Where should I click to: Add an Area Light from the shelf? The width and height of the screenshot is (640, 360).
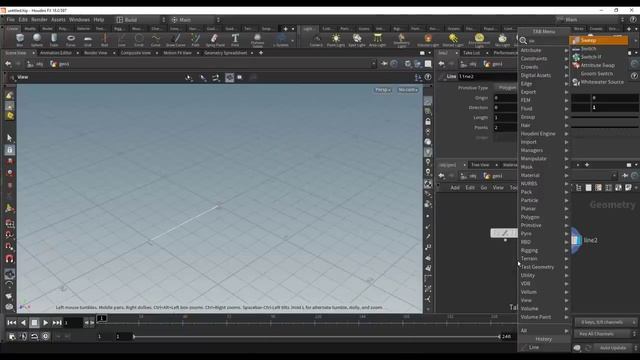pos(378,40)
